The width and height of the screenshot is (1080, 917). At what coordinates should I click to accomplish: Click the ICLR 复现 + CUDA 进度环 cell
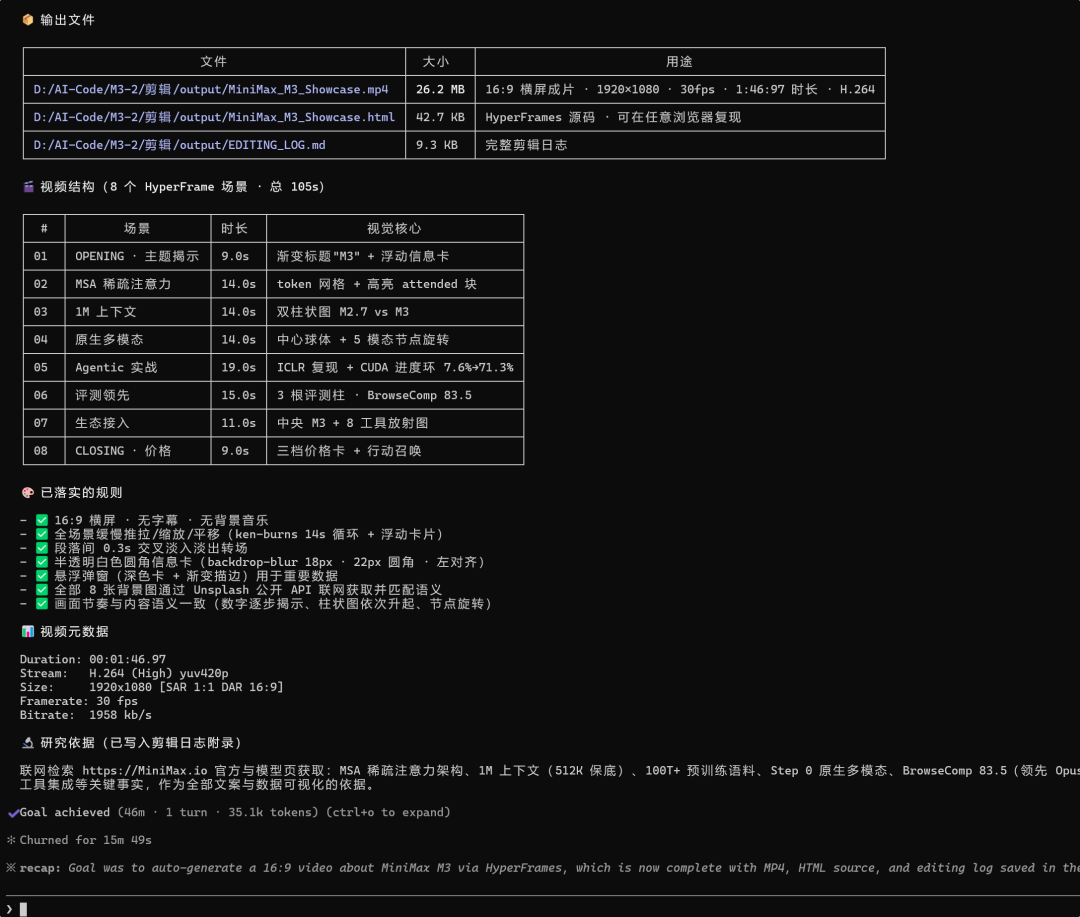pos(395,367)
